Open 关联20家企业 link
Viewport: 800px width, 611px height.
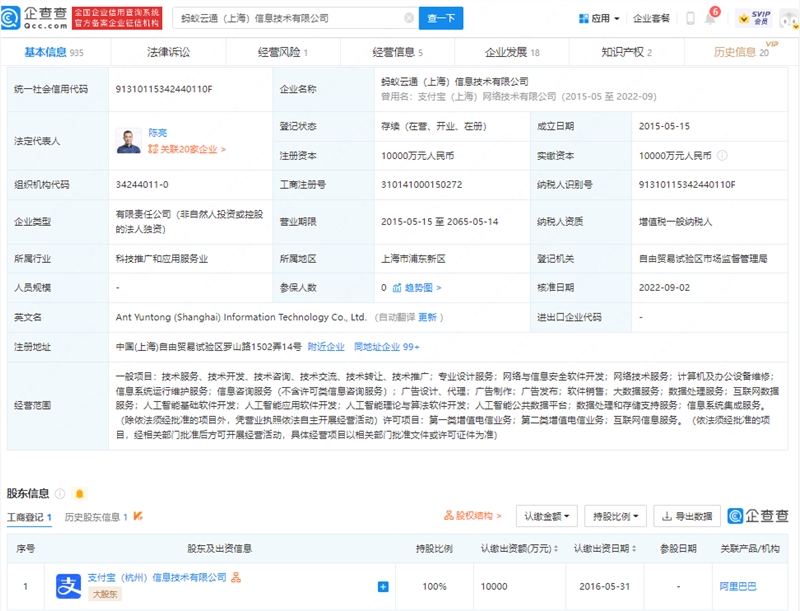[187, 149]
